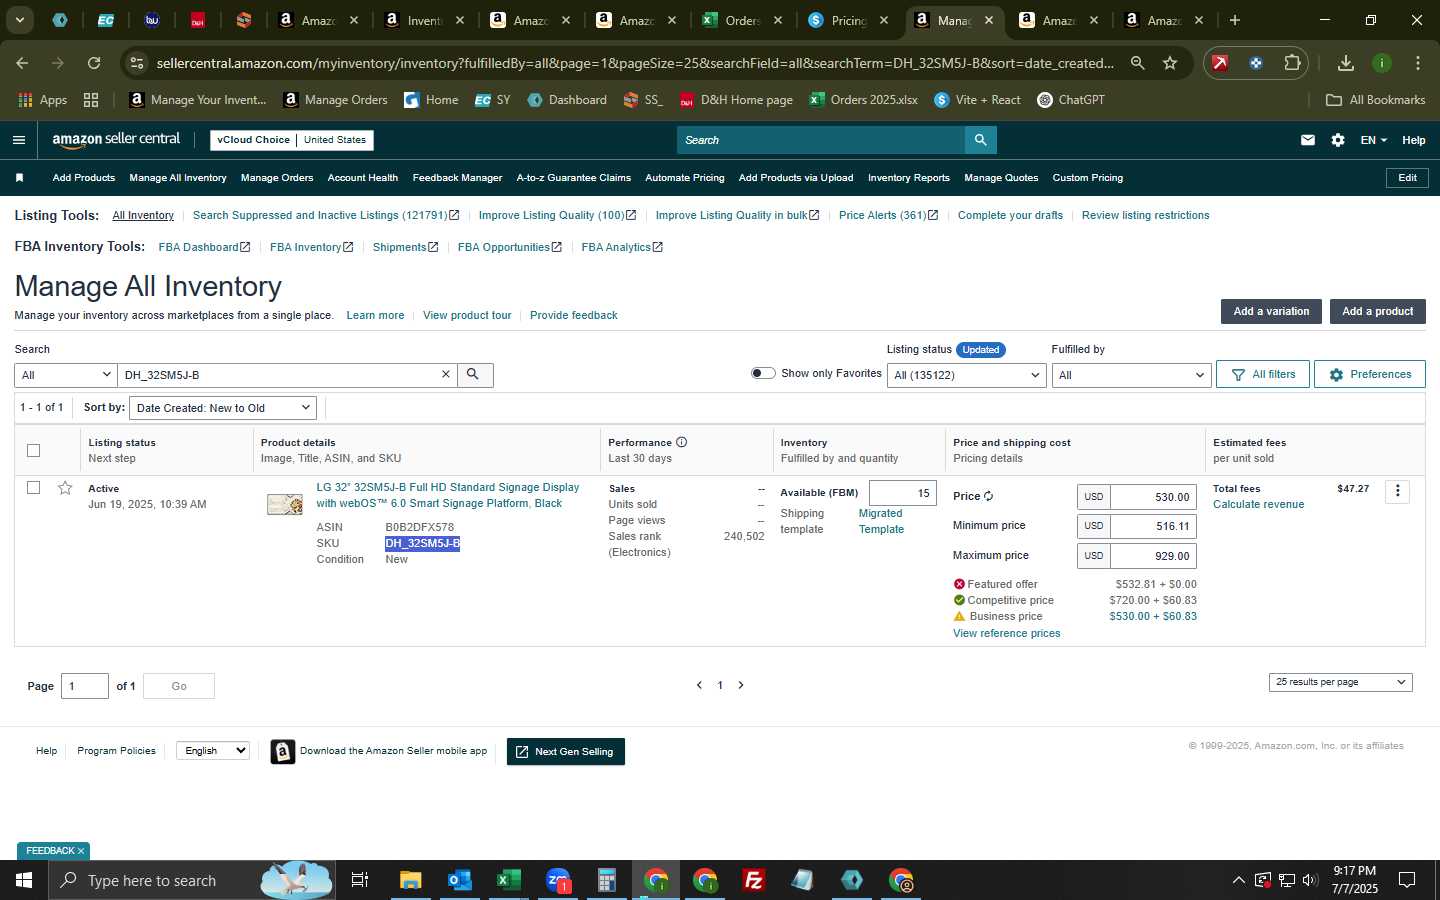Open the English language dropdown in the footer
The width and height of the screenshot is (1440, 900).
(x=212, y=751)
